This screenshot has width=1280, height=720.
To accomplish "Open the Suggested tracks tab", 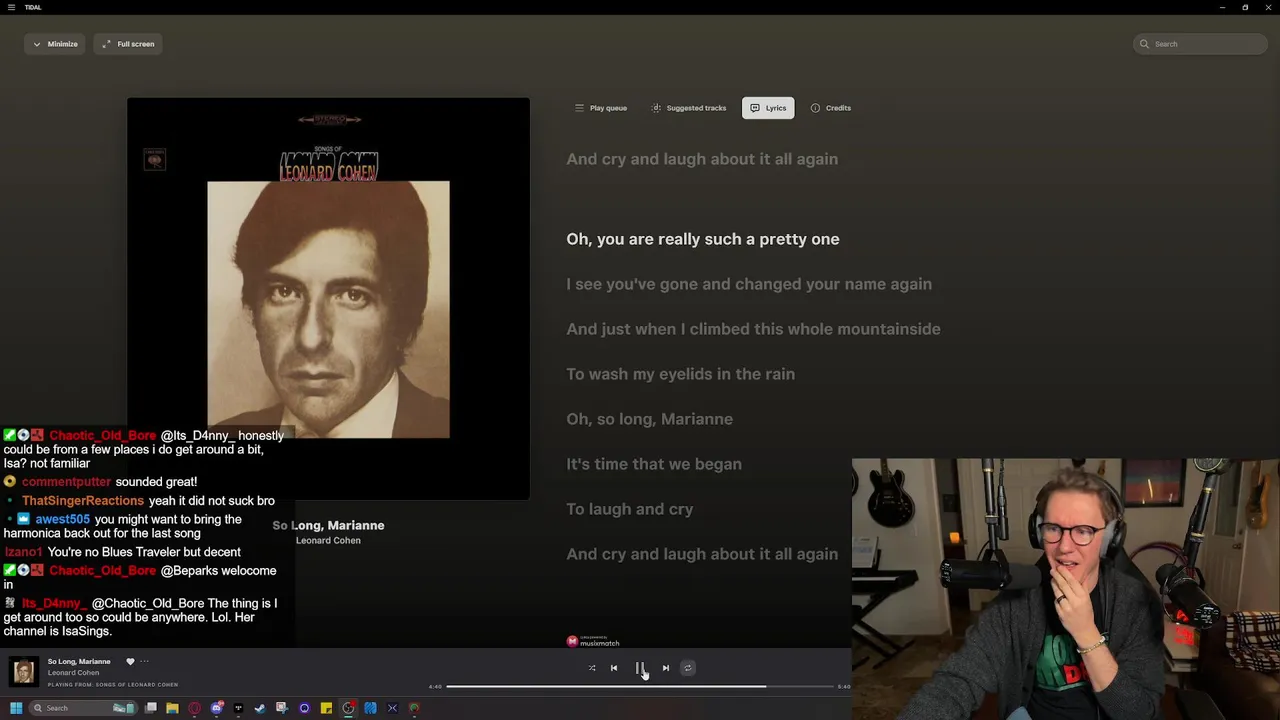I will [688, 108].
